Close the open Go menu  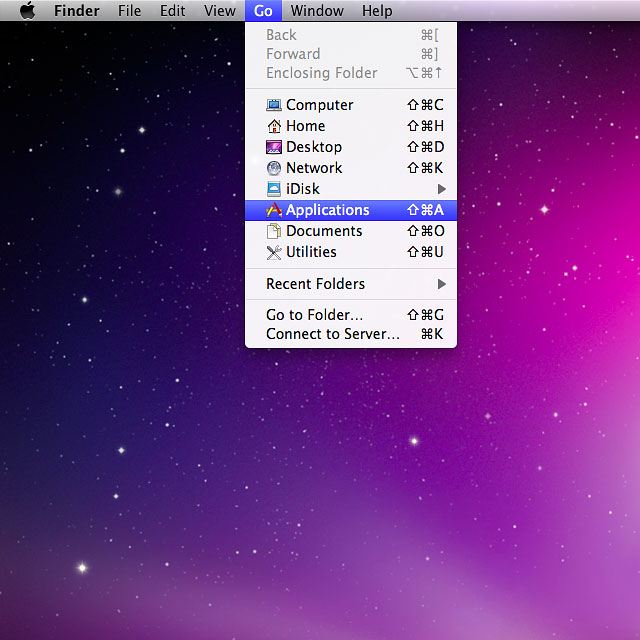point(263,11)
